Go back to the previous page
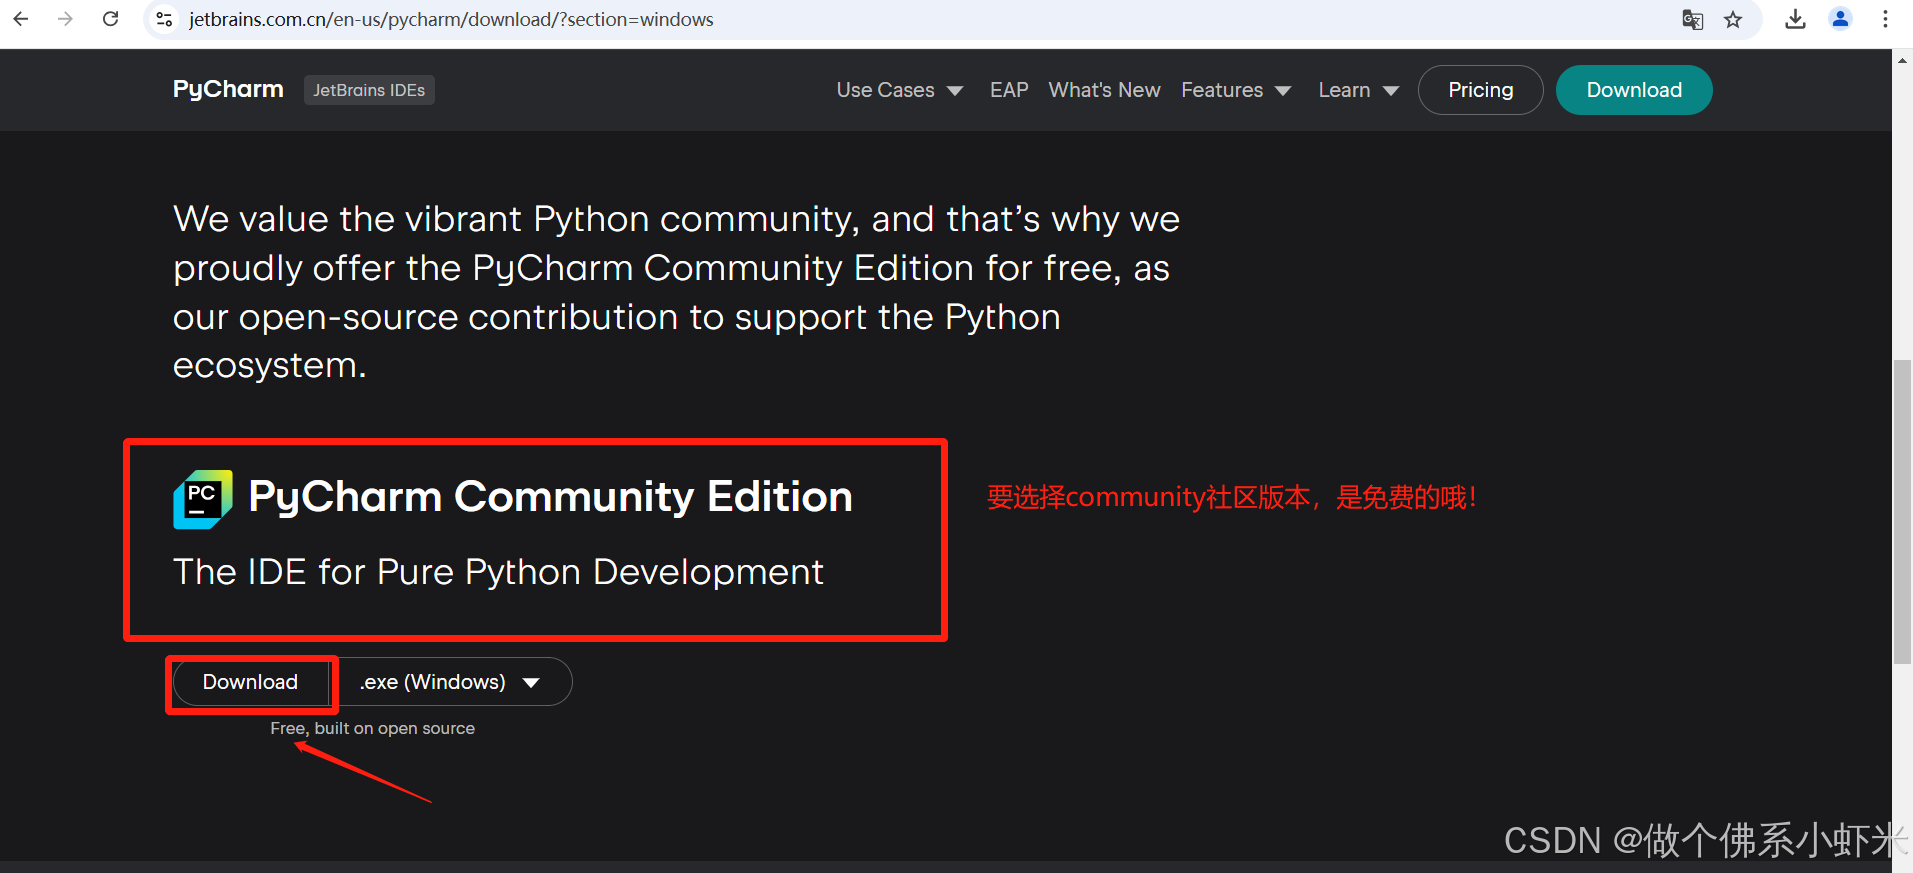The image size is (1913, 873). pos(21,19)
